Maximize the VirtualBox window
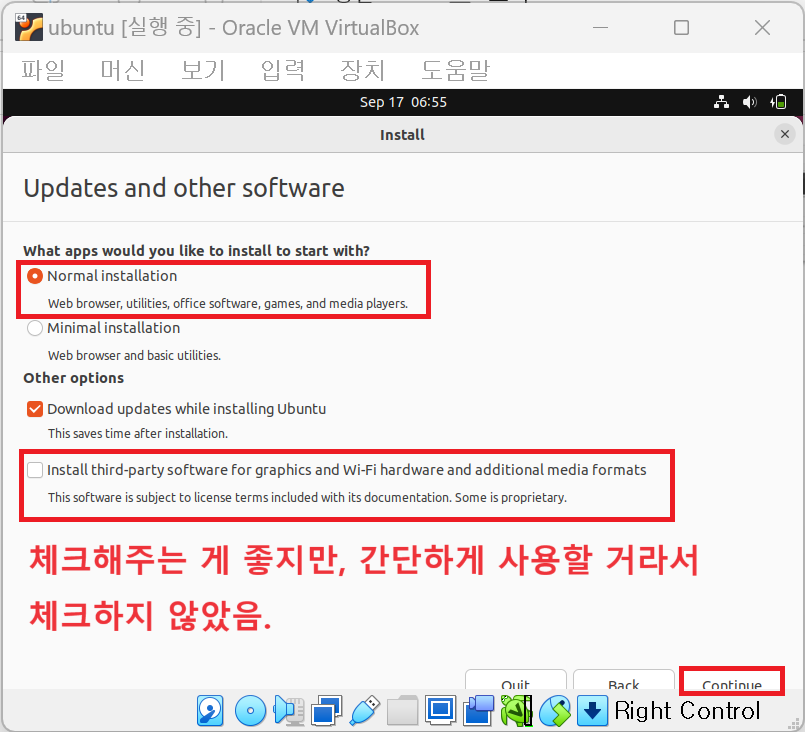Screen dimensions: 805x732 [x=681, y=28]
